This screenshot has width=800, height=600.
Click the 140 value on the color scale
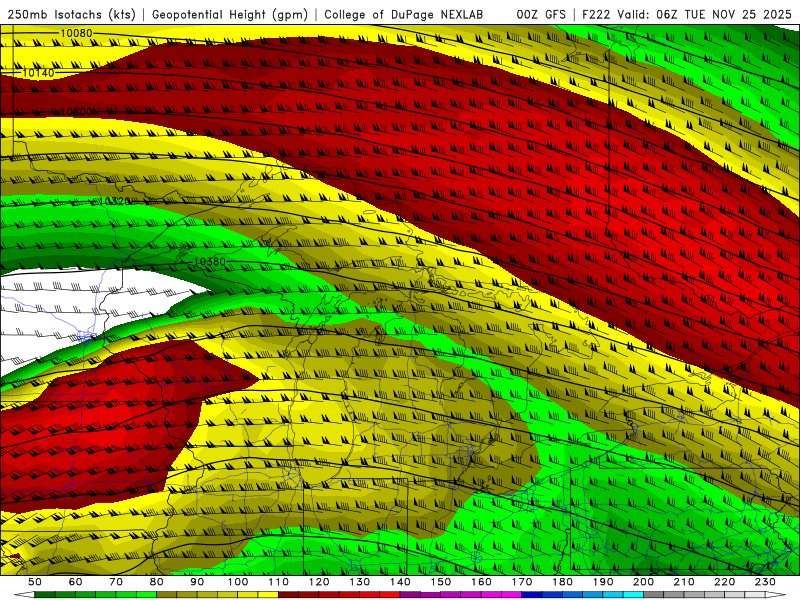click(400, 582)
